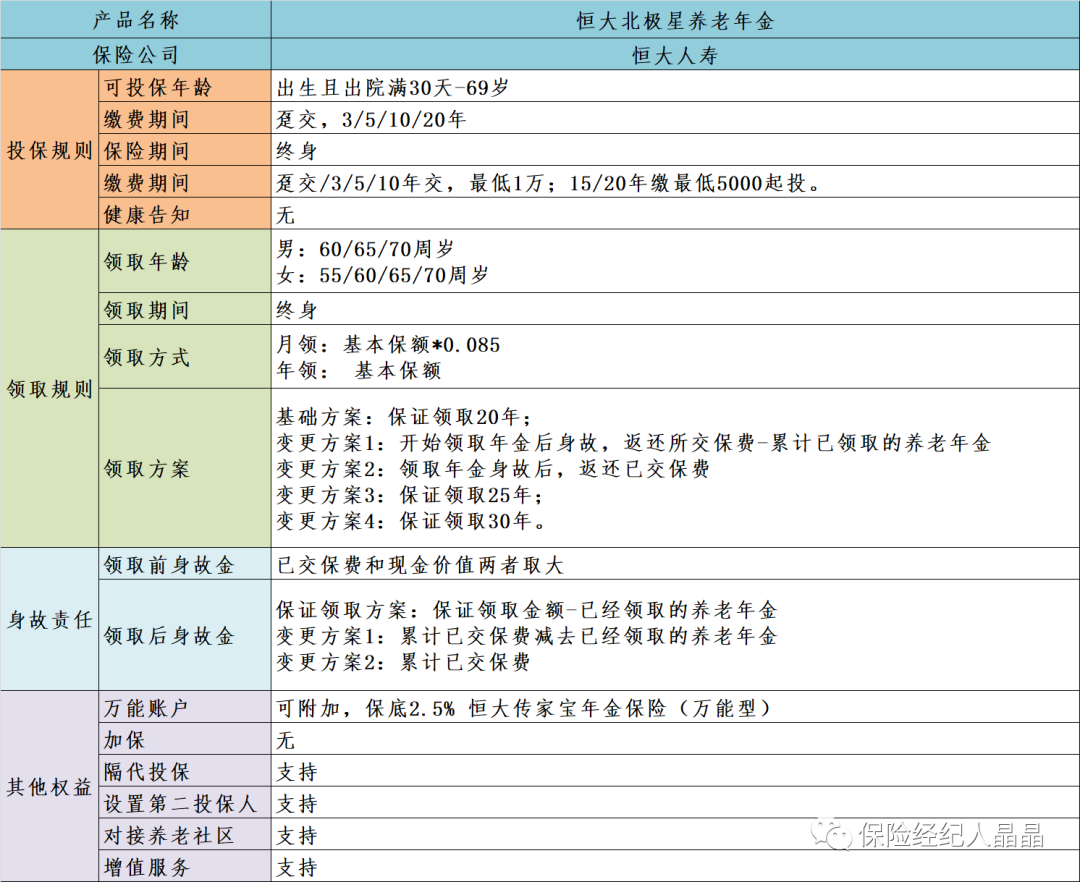1080x882 pixels.
Task: Select "终身" in the 领取期间 row
Action: point(297,310)
